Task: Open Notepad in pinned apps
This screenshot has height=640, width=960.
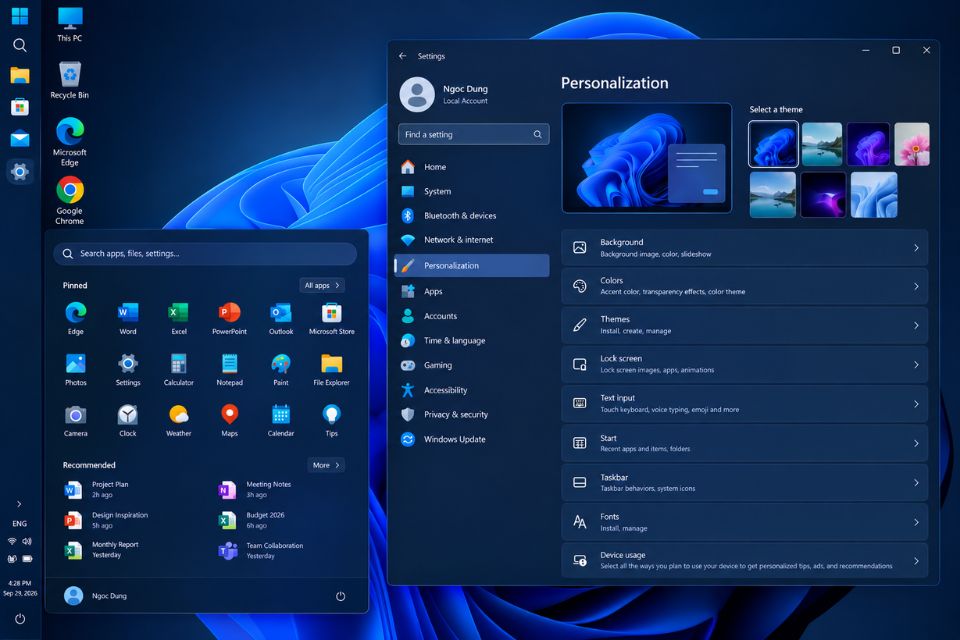Action: tap(230, 369)
